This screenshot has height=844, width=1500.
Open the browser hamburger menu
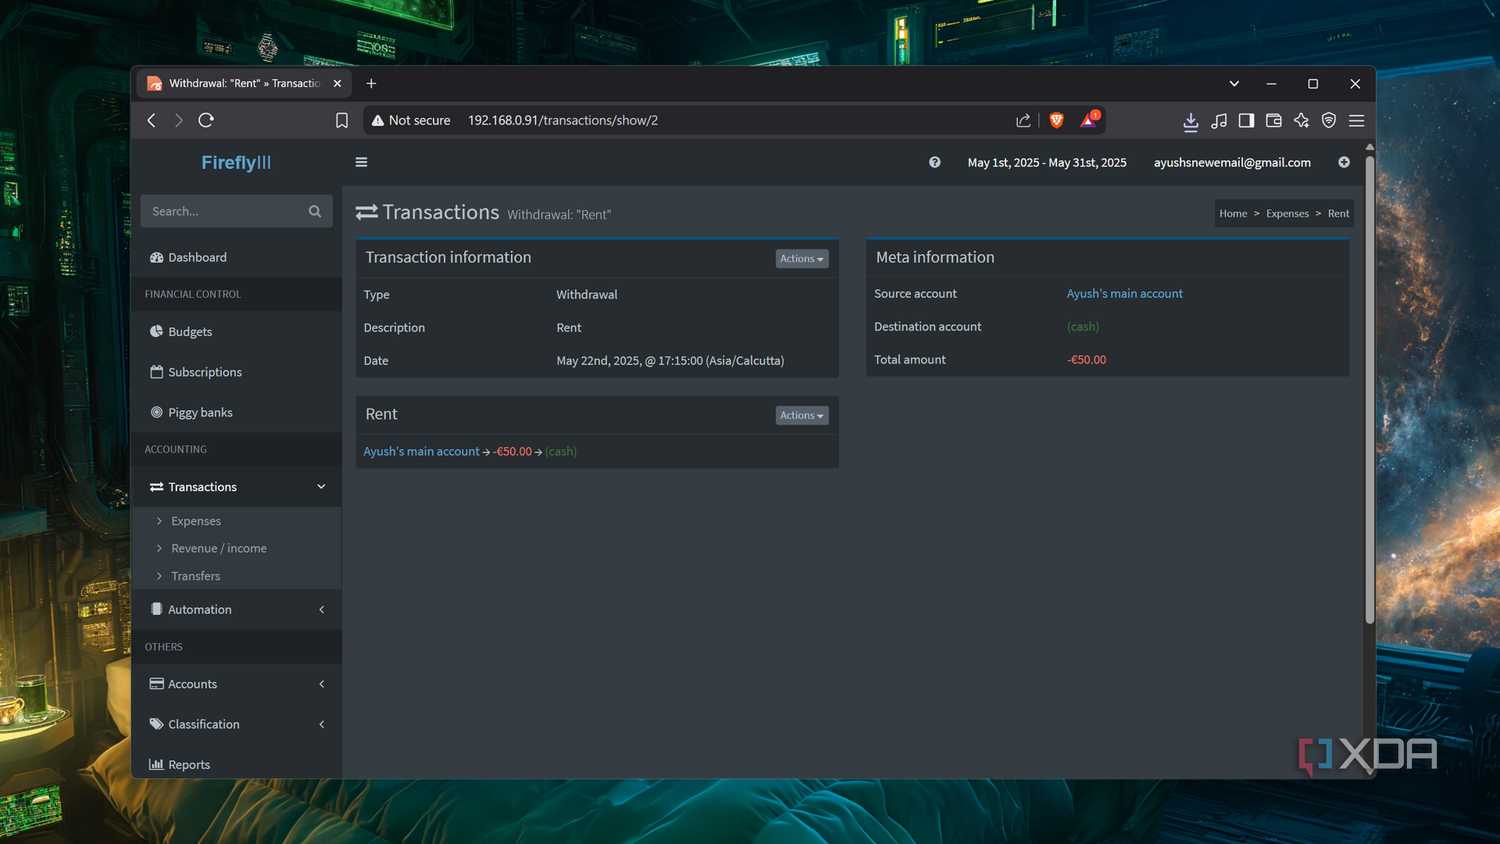tap(1357, 120)
